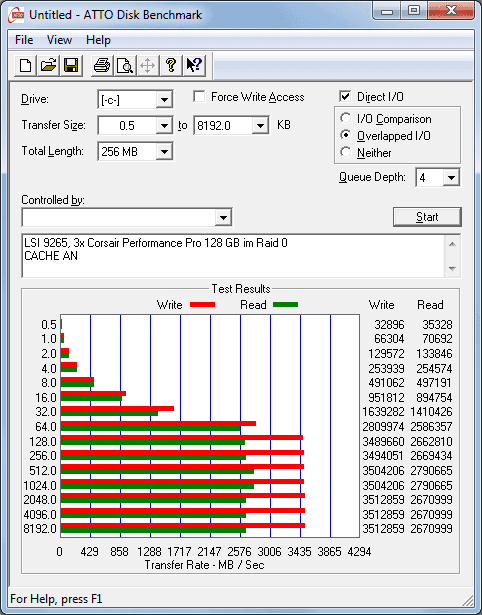Viewport: 482px width, 615px height.
Task: Click the Start button
Action: 427,217
